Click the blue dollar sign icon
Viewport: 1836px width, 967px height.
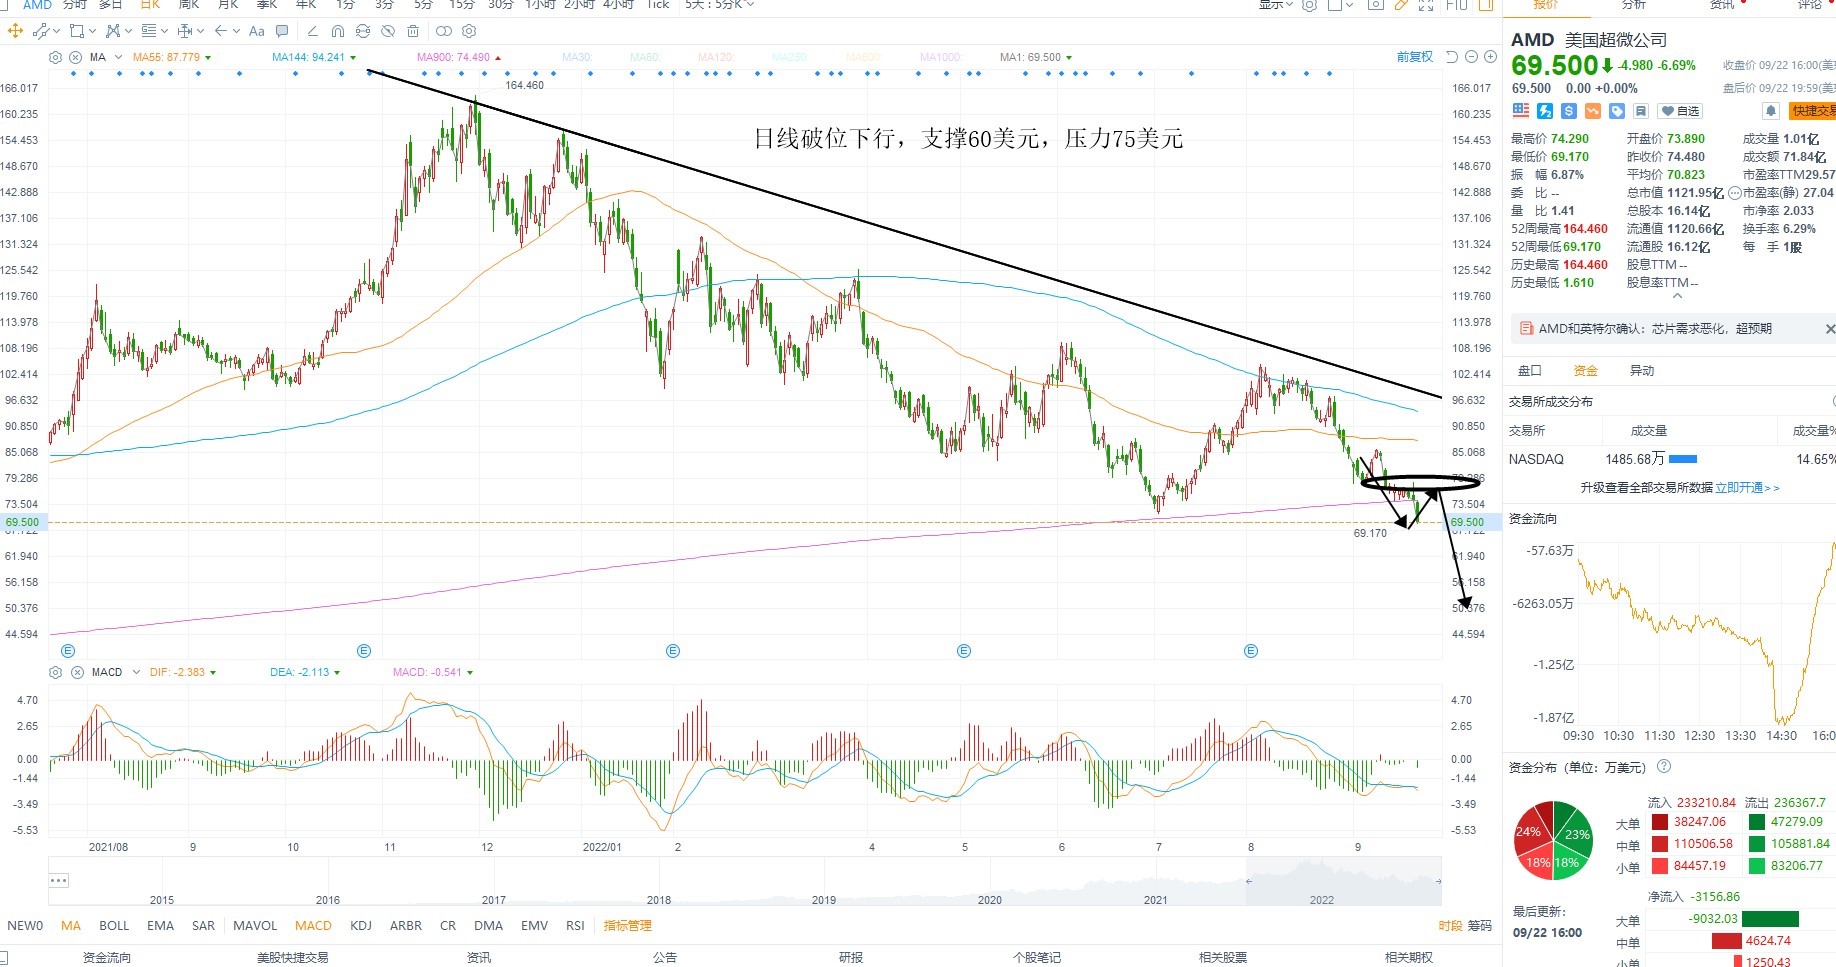point(1569,111)
